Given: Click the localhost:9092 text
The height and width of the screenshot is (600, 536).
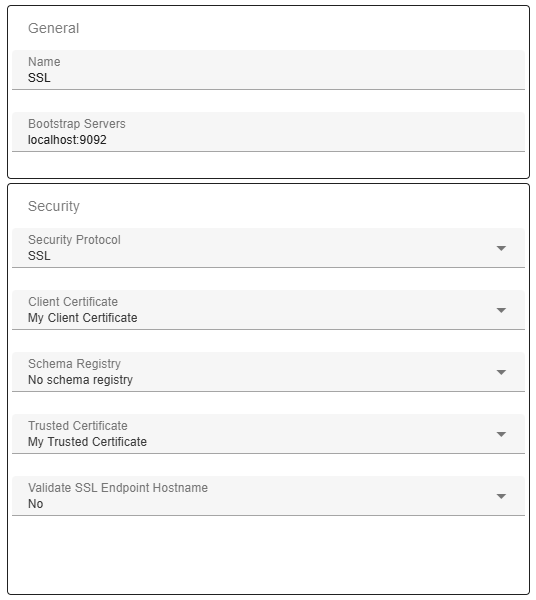Looking at the screenshot, I should pyautogui.click(x=67, y=140).
